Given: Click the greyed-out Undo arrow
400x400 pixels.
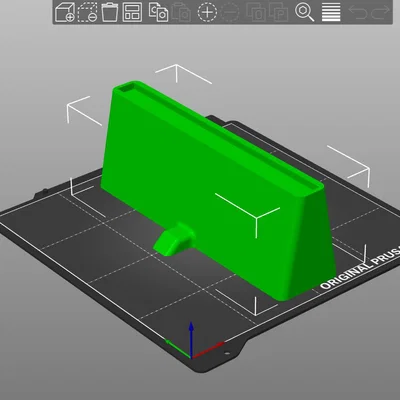Looking at the screenshot, I should [x=358, y=12].
